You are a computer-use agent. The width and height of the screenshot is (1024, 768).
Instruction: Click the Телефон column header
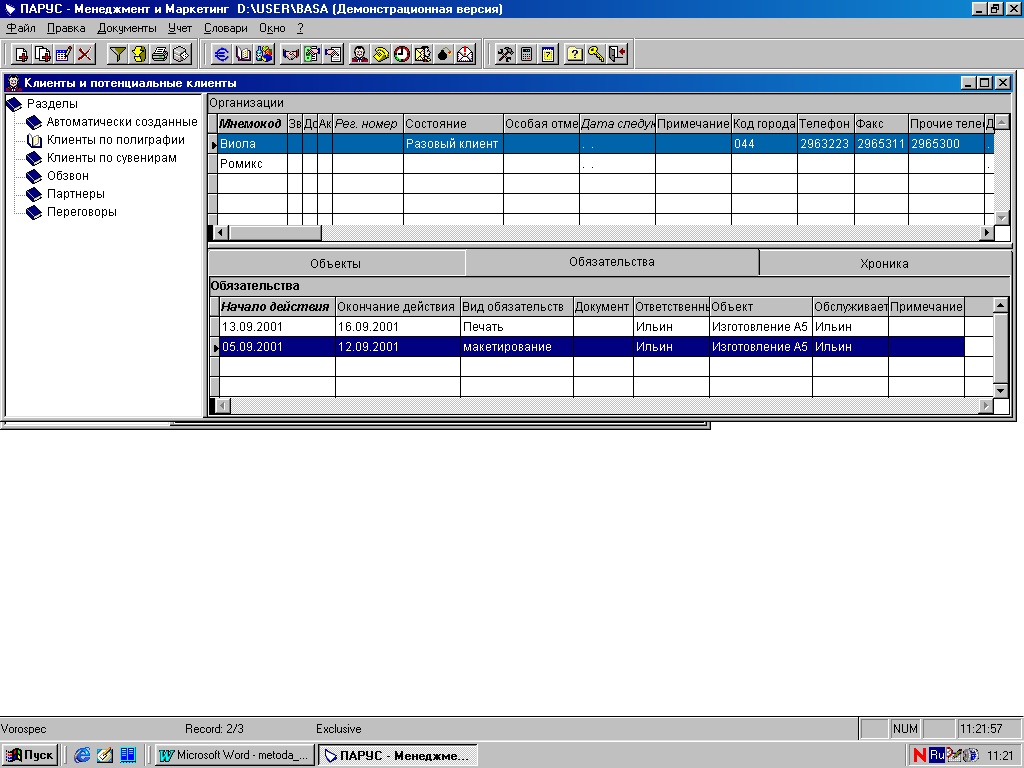pos(825,123)
